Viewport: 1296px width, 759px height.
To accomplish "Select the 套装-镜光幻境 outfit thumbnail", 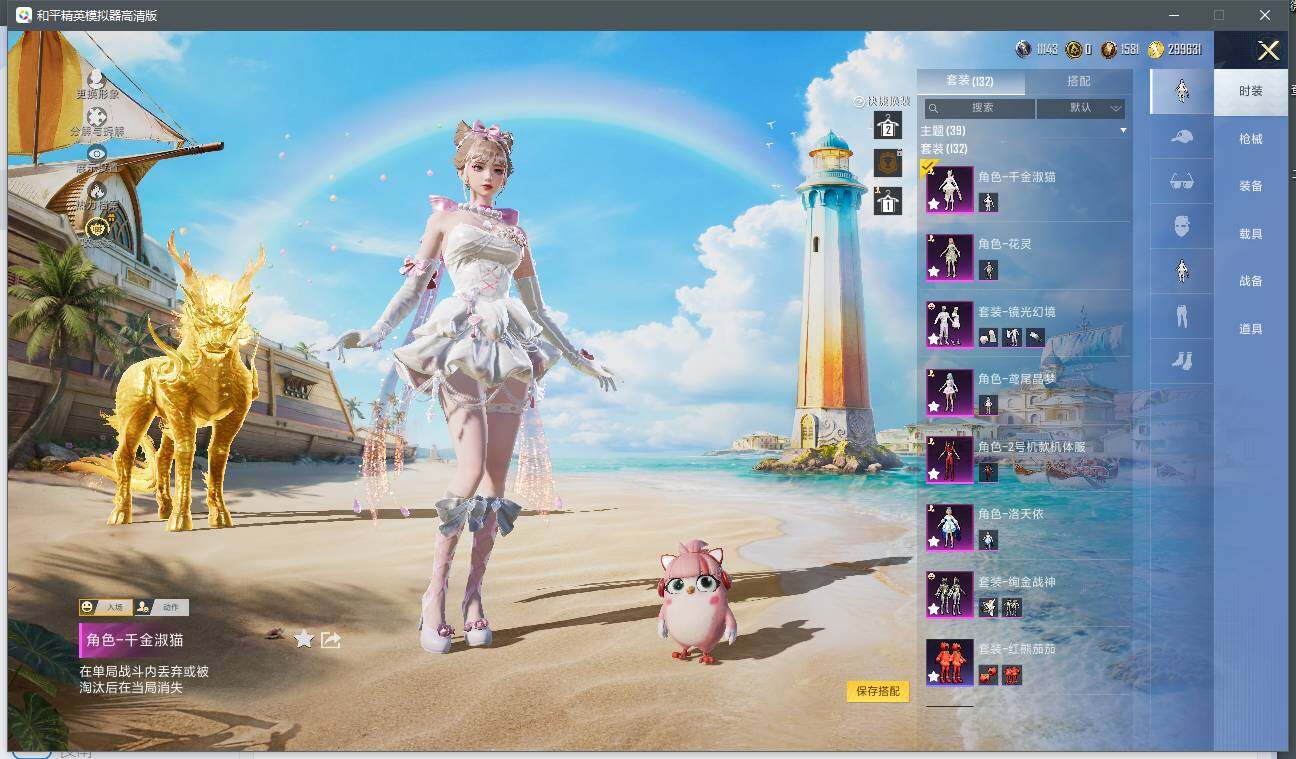I will (x=949, y=325).
